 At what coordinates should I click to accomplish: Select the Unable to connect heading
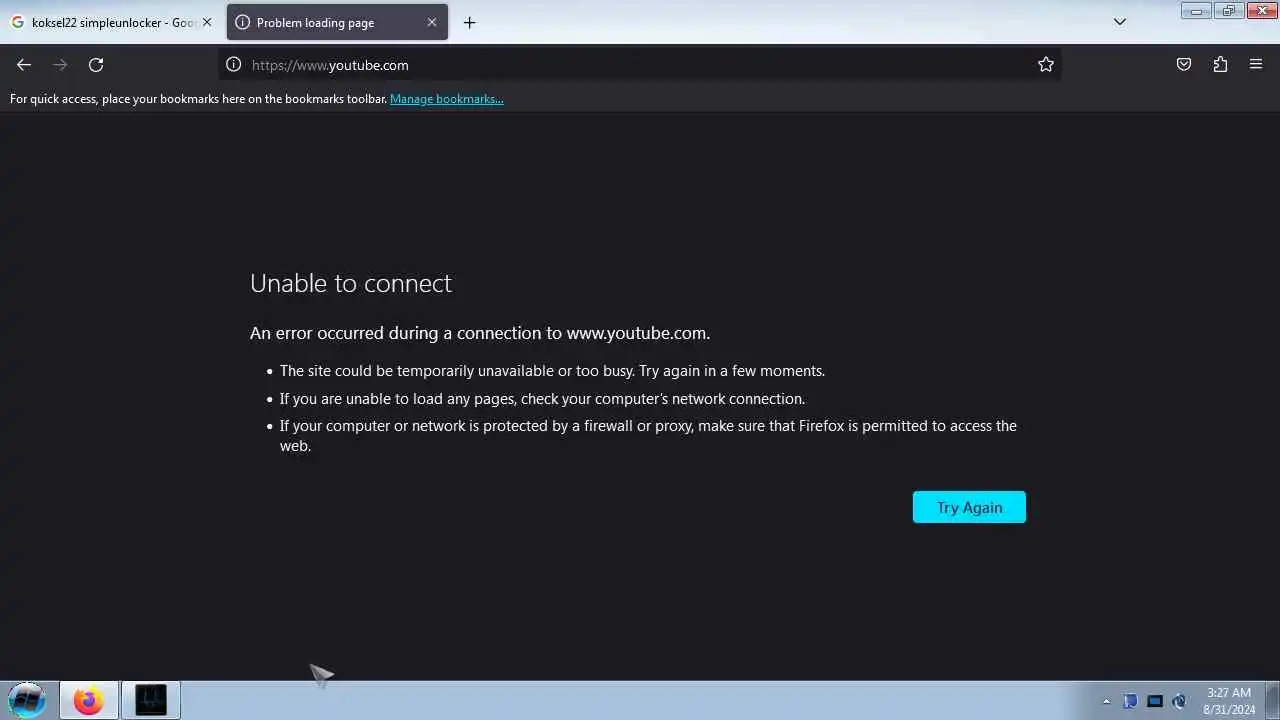[351, 283]
